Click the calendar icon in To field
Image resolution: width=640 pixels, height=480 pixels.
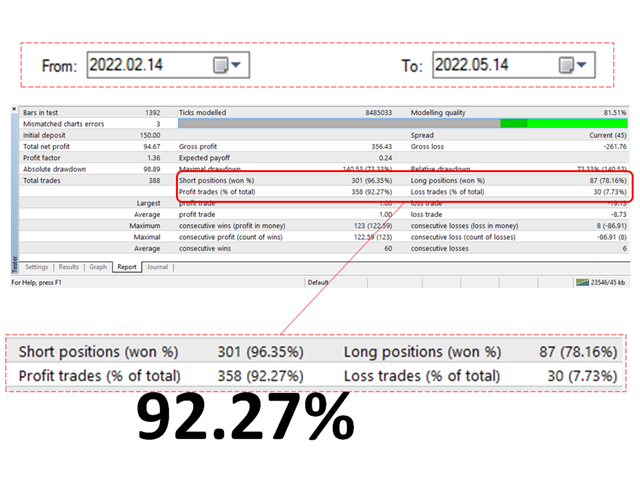pos(566,65)
